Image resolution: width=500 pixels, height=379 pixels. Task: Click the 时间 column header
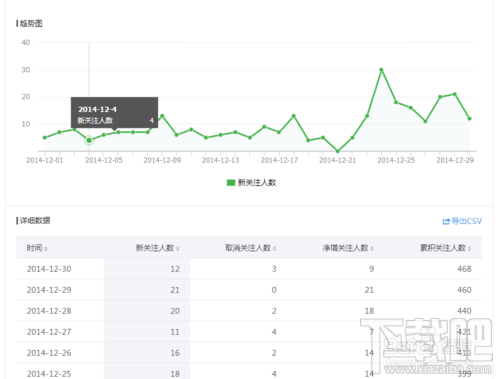34,248
